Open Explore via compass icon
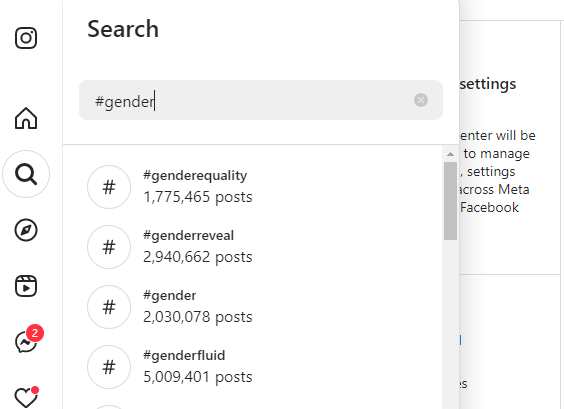Image resolution: width=564 pixels, height=409 pixels. pyautogui.click(x=26, y=230)
